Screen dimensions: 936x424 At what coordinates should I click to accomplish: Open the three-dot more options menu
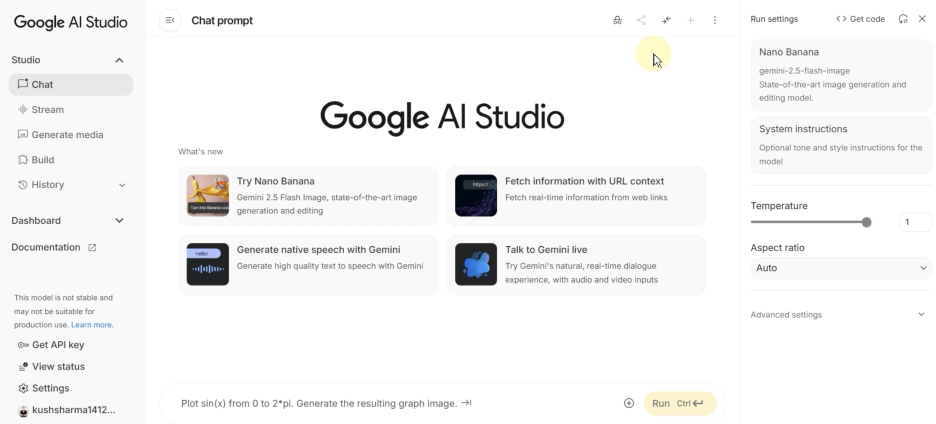(x=715, y=20)
